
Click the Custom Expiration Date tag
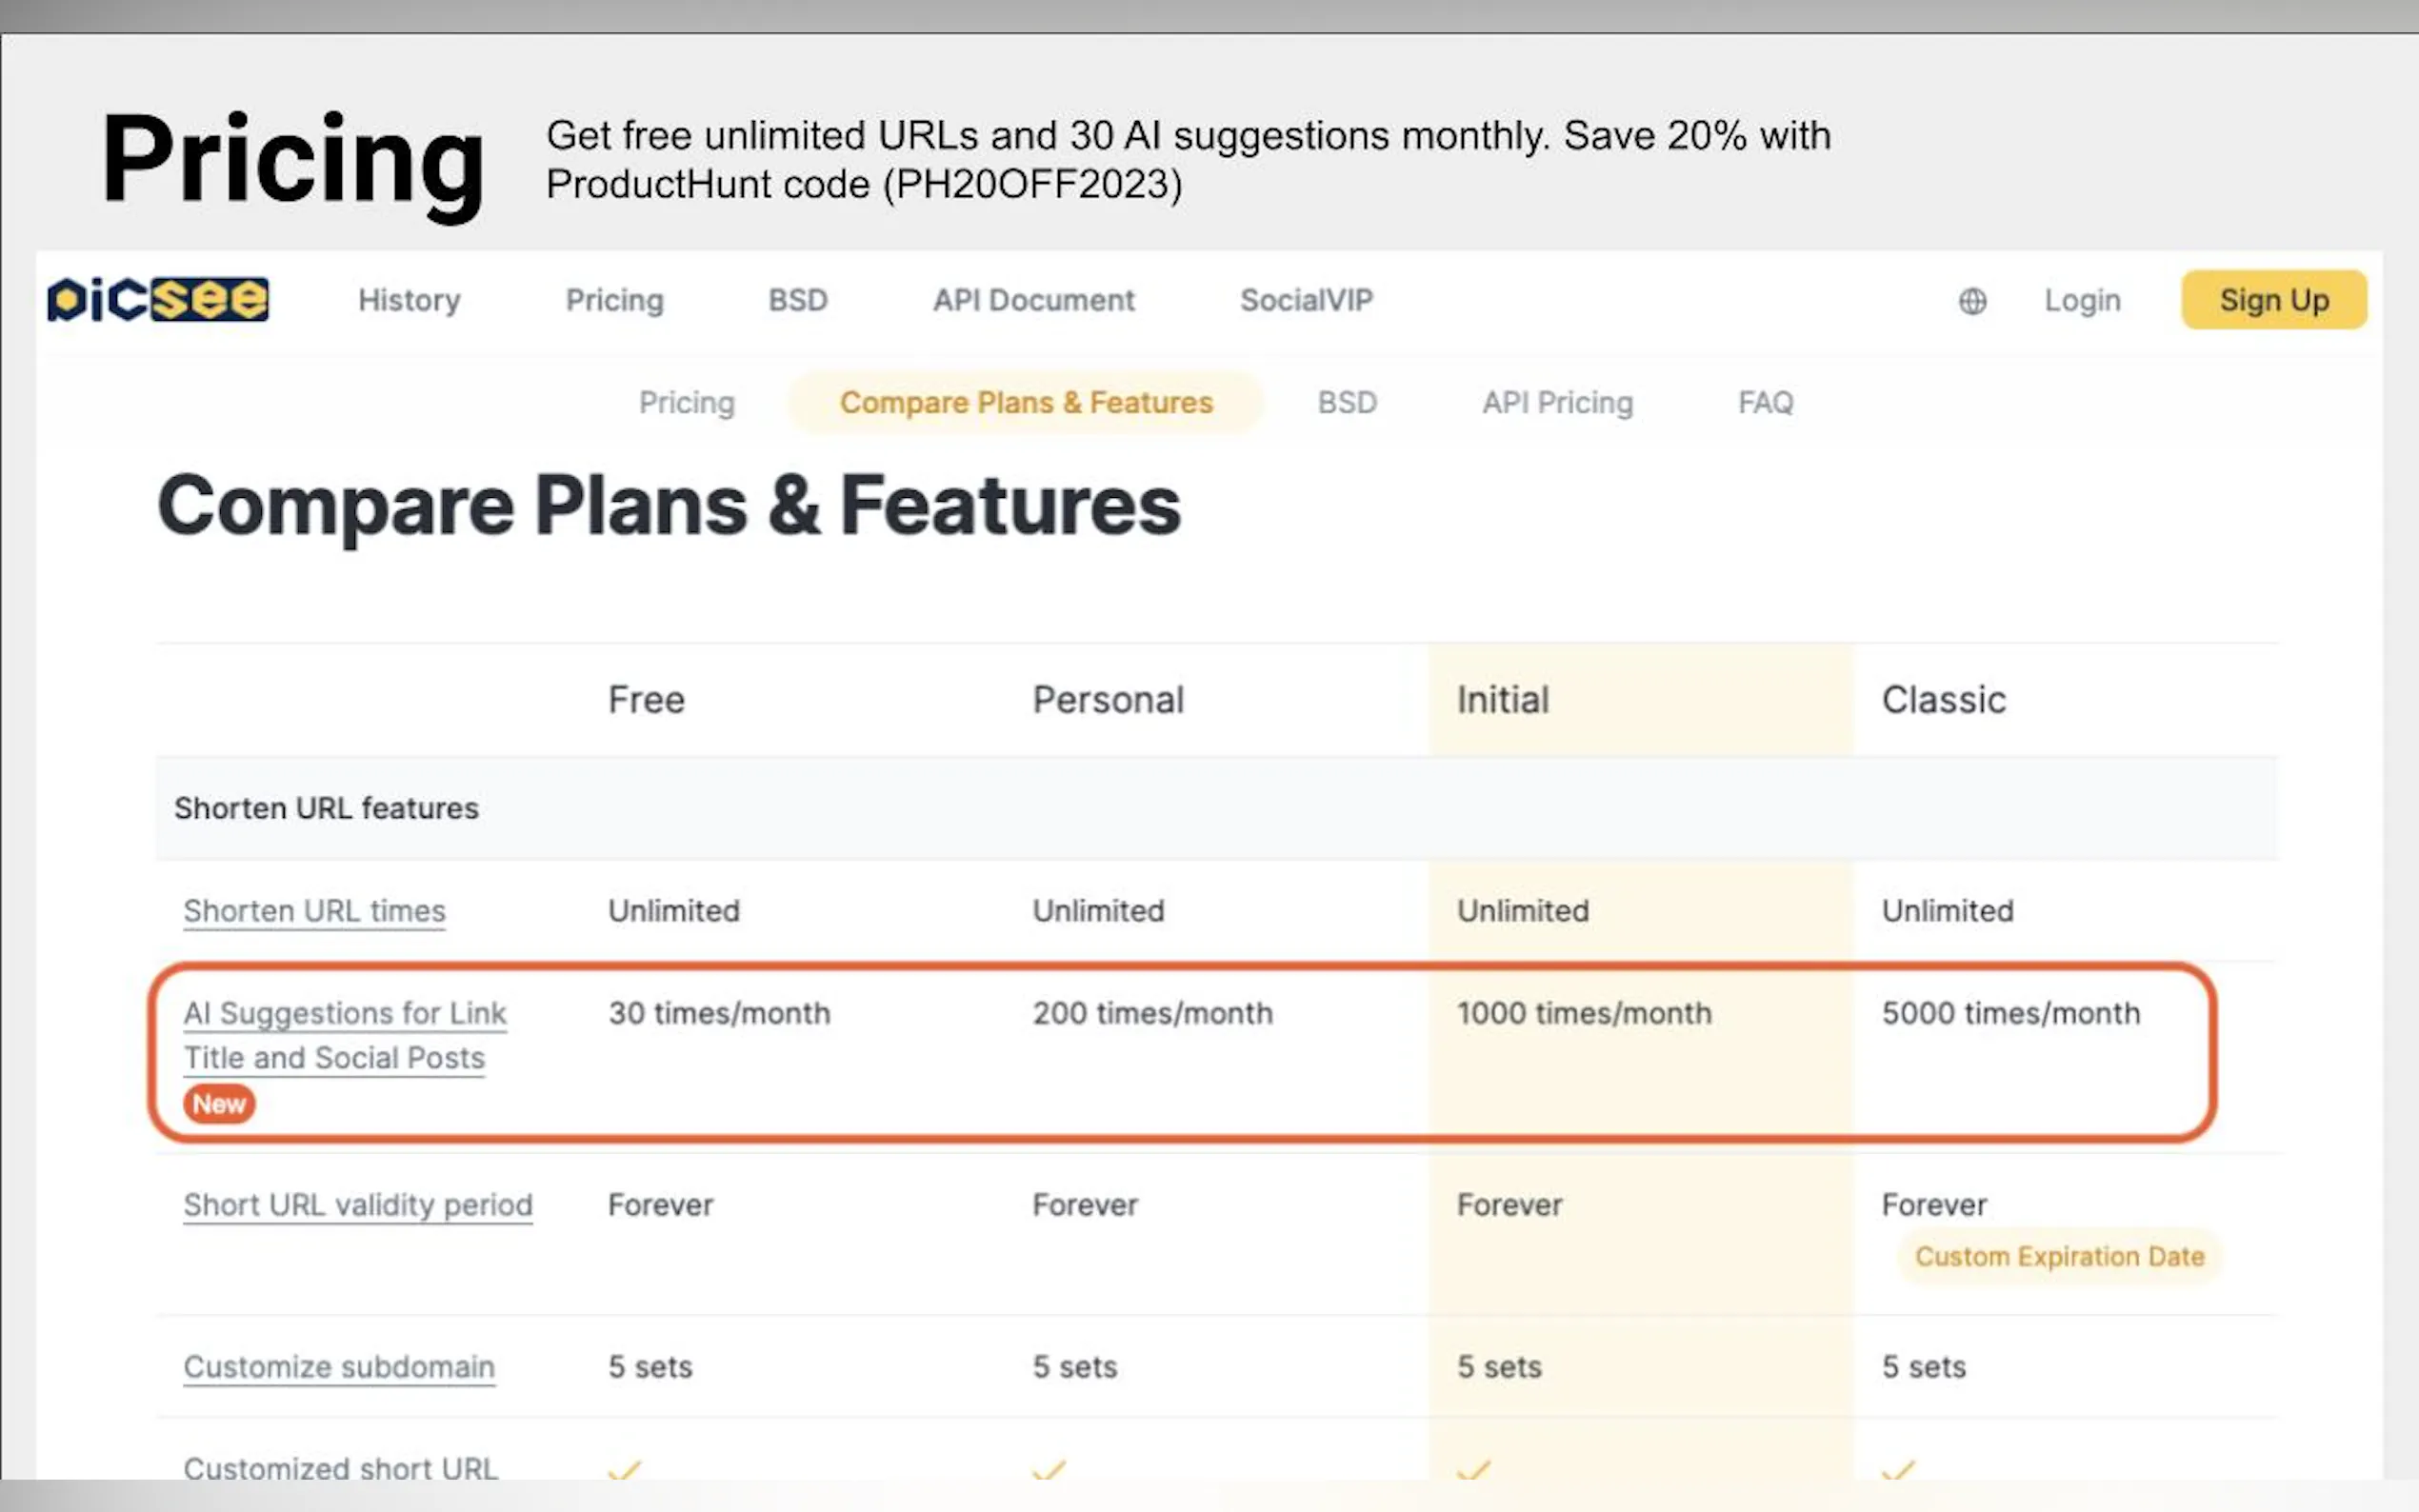pos(2059,1257)
